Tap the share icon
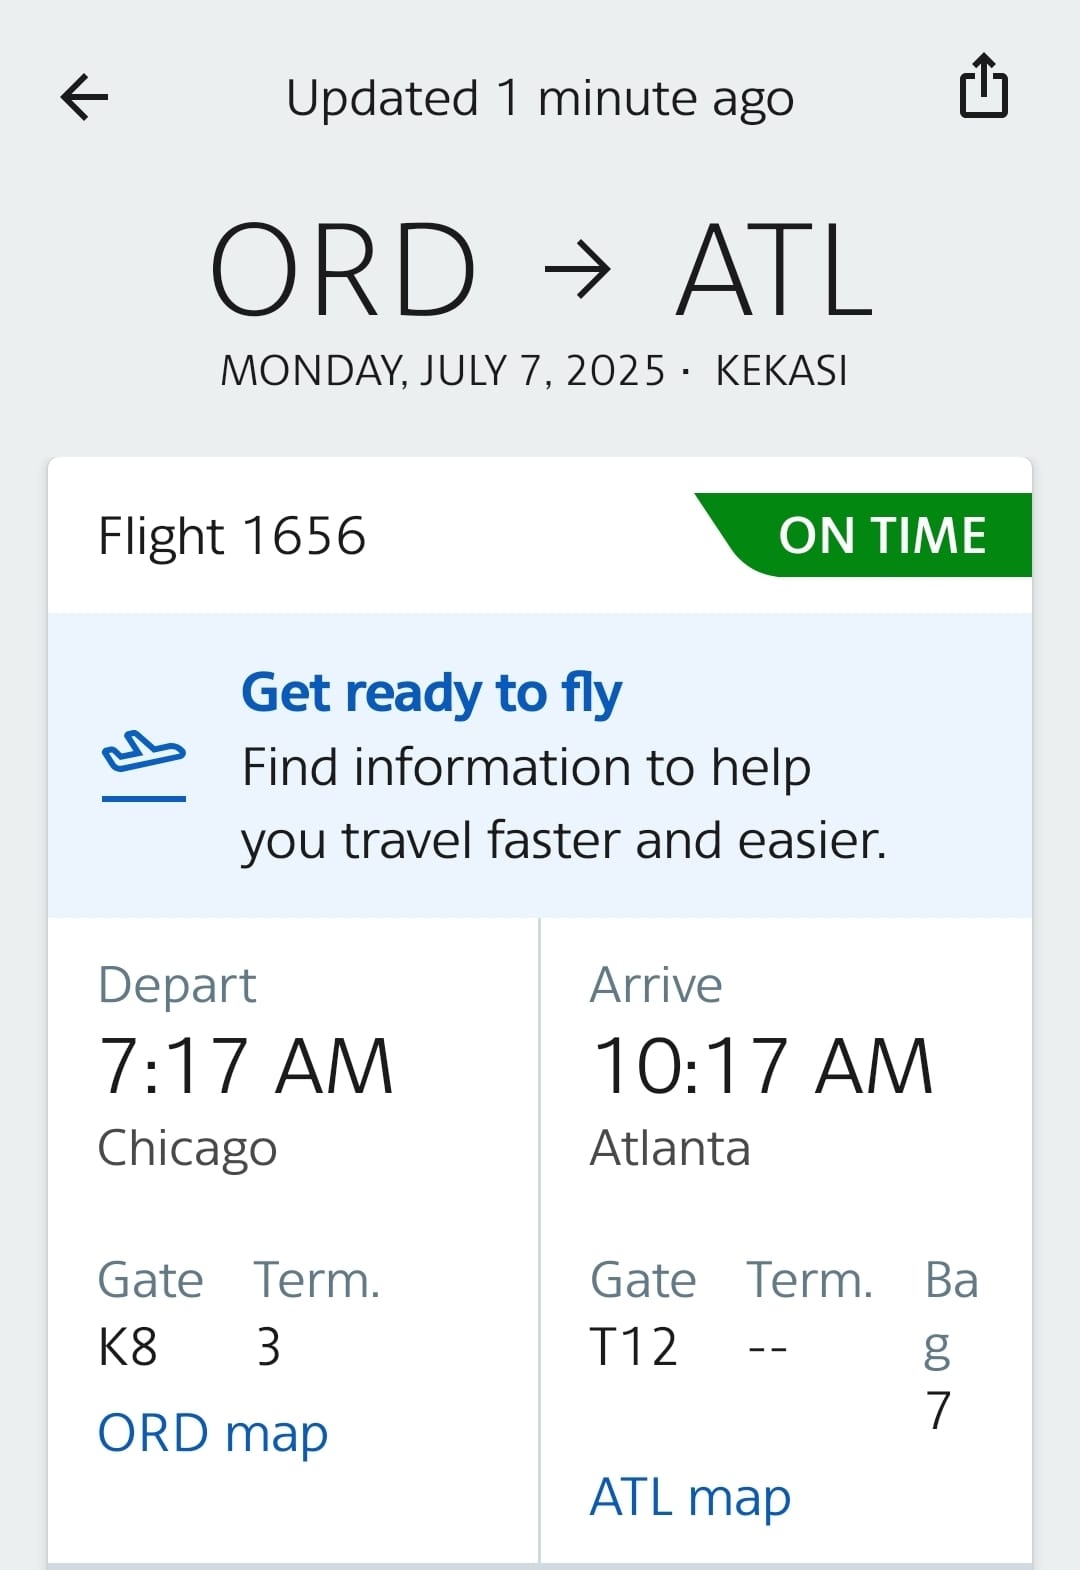The width and height of the screenshot is (1080, 1570). click(x=984, y=87)
